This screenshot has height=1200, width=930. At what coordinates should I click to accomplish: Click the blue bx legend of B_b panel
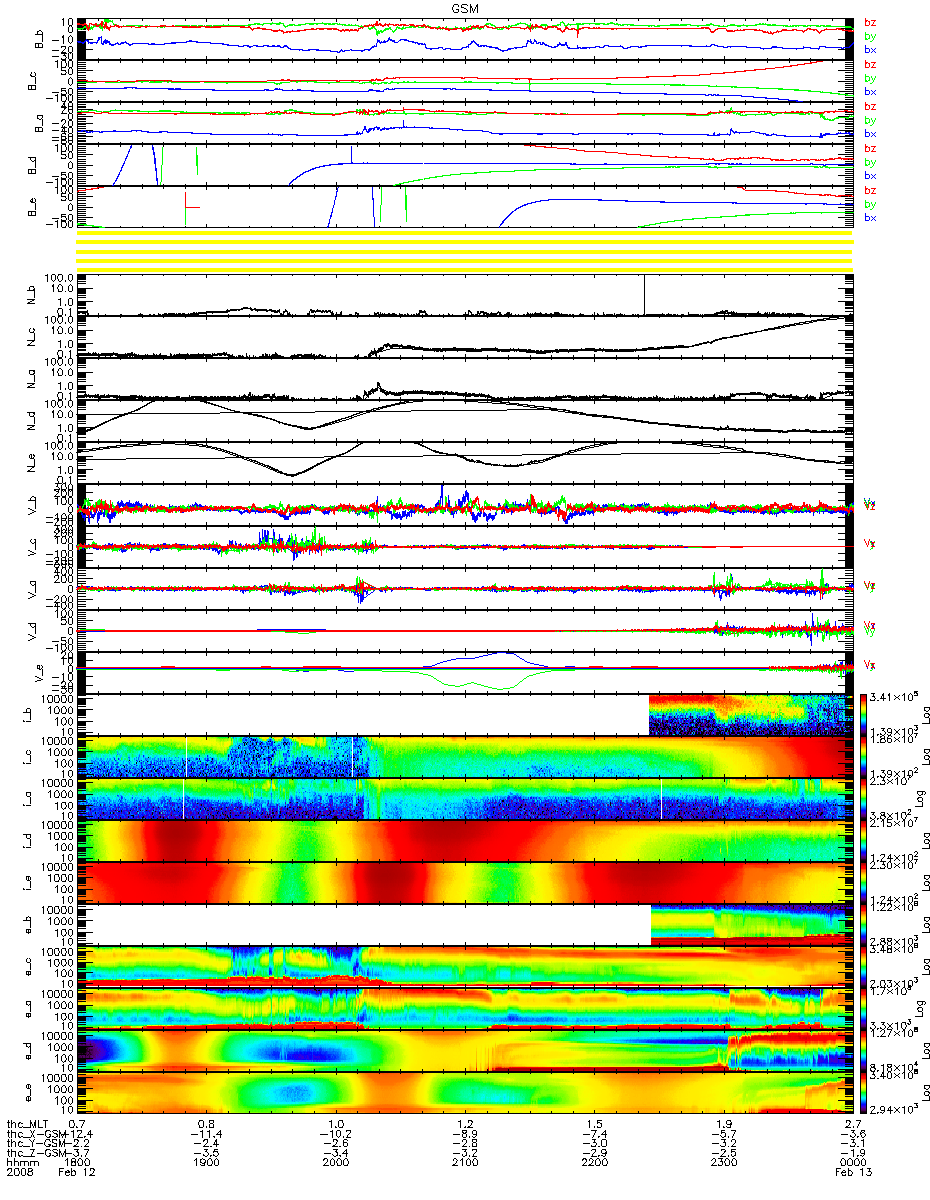point(870,49)
